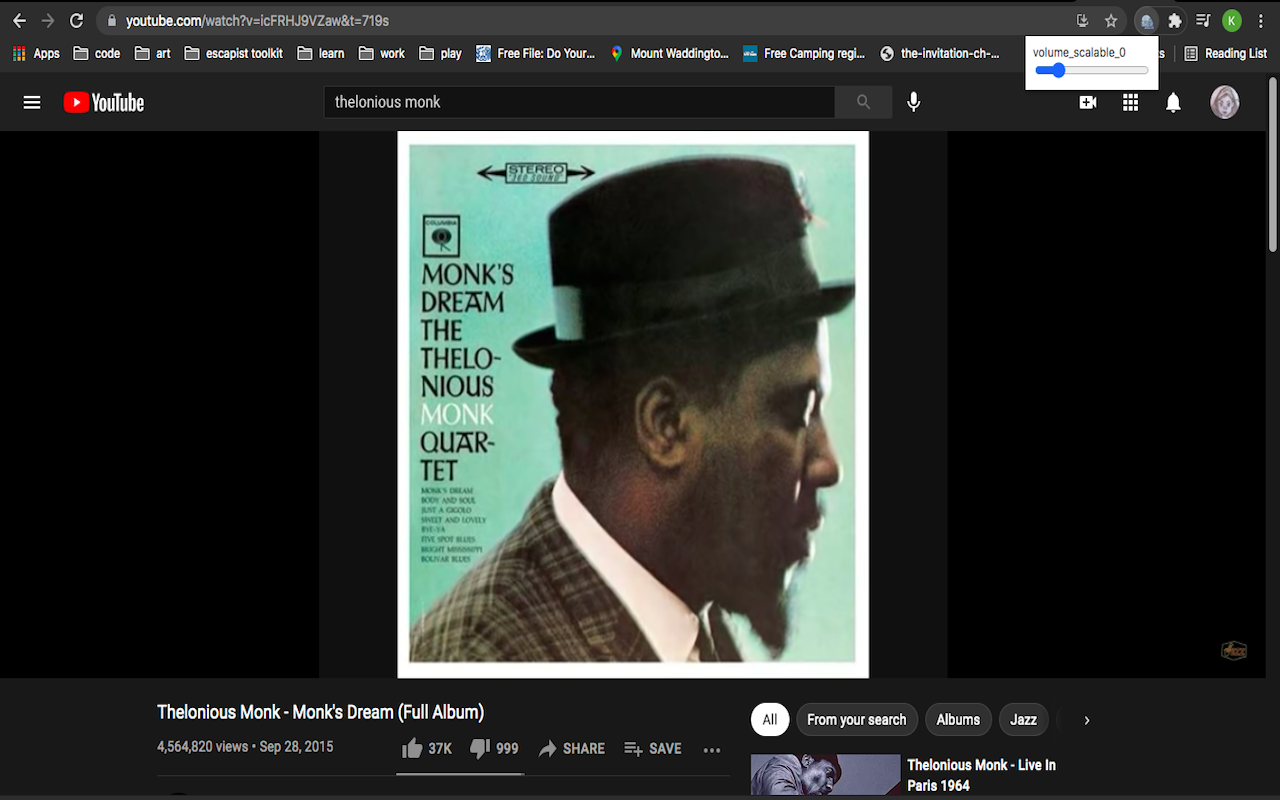The width and height of the screenshot is (1280, 800).
Task: Open the the-invitation-ch bookmark
Action: coord(940,53)
